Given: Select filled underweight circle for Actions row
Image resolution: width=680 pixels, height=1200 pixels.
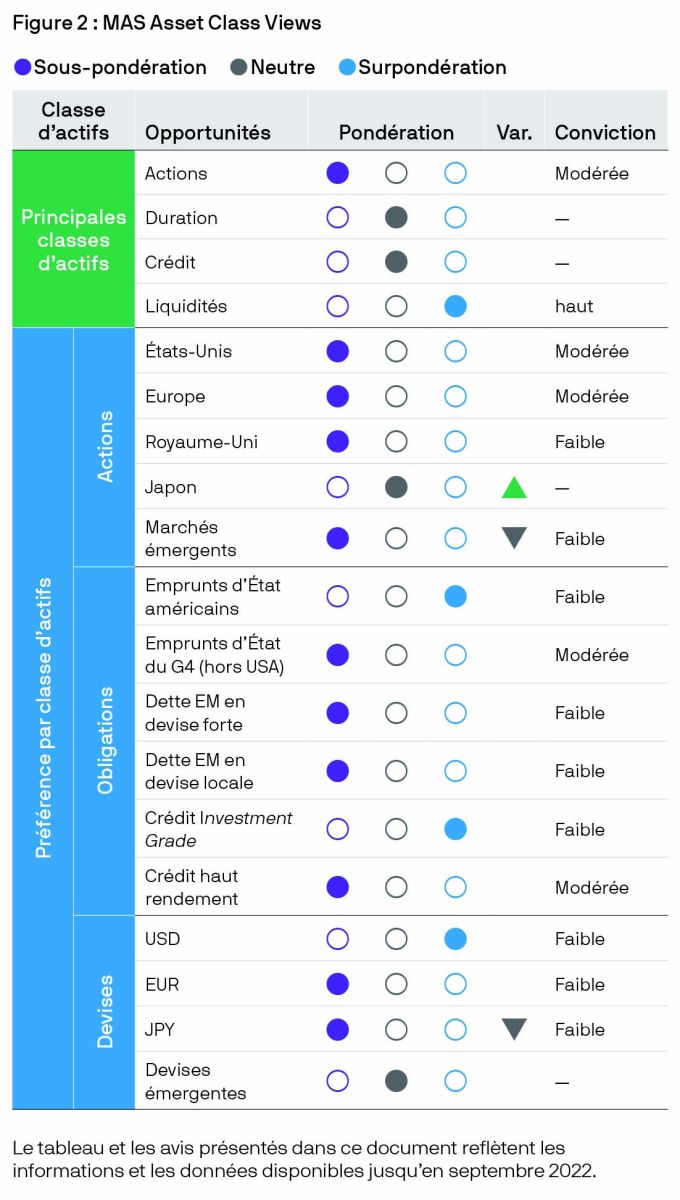Looking at the screenshot, I should tap(338, 173).
